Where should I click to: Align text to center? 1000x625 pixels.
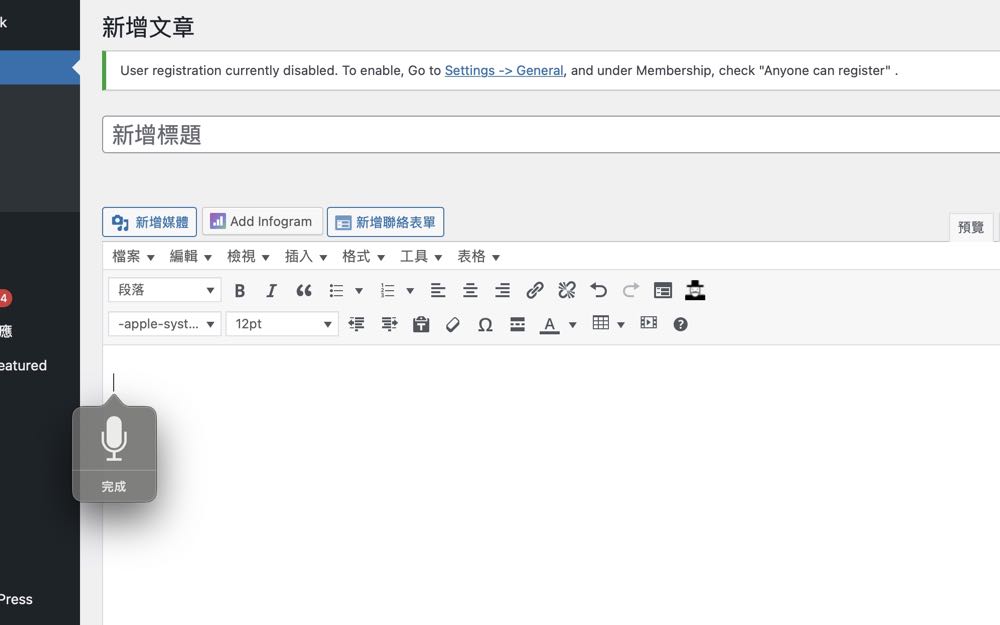pyautogui.click(x=470, y=291)
